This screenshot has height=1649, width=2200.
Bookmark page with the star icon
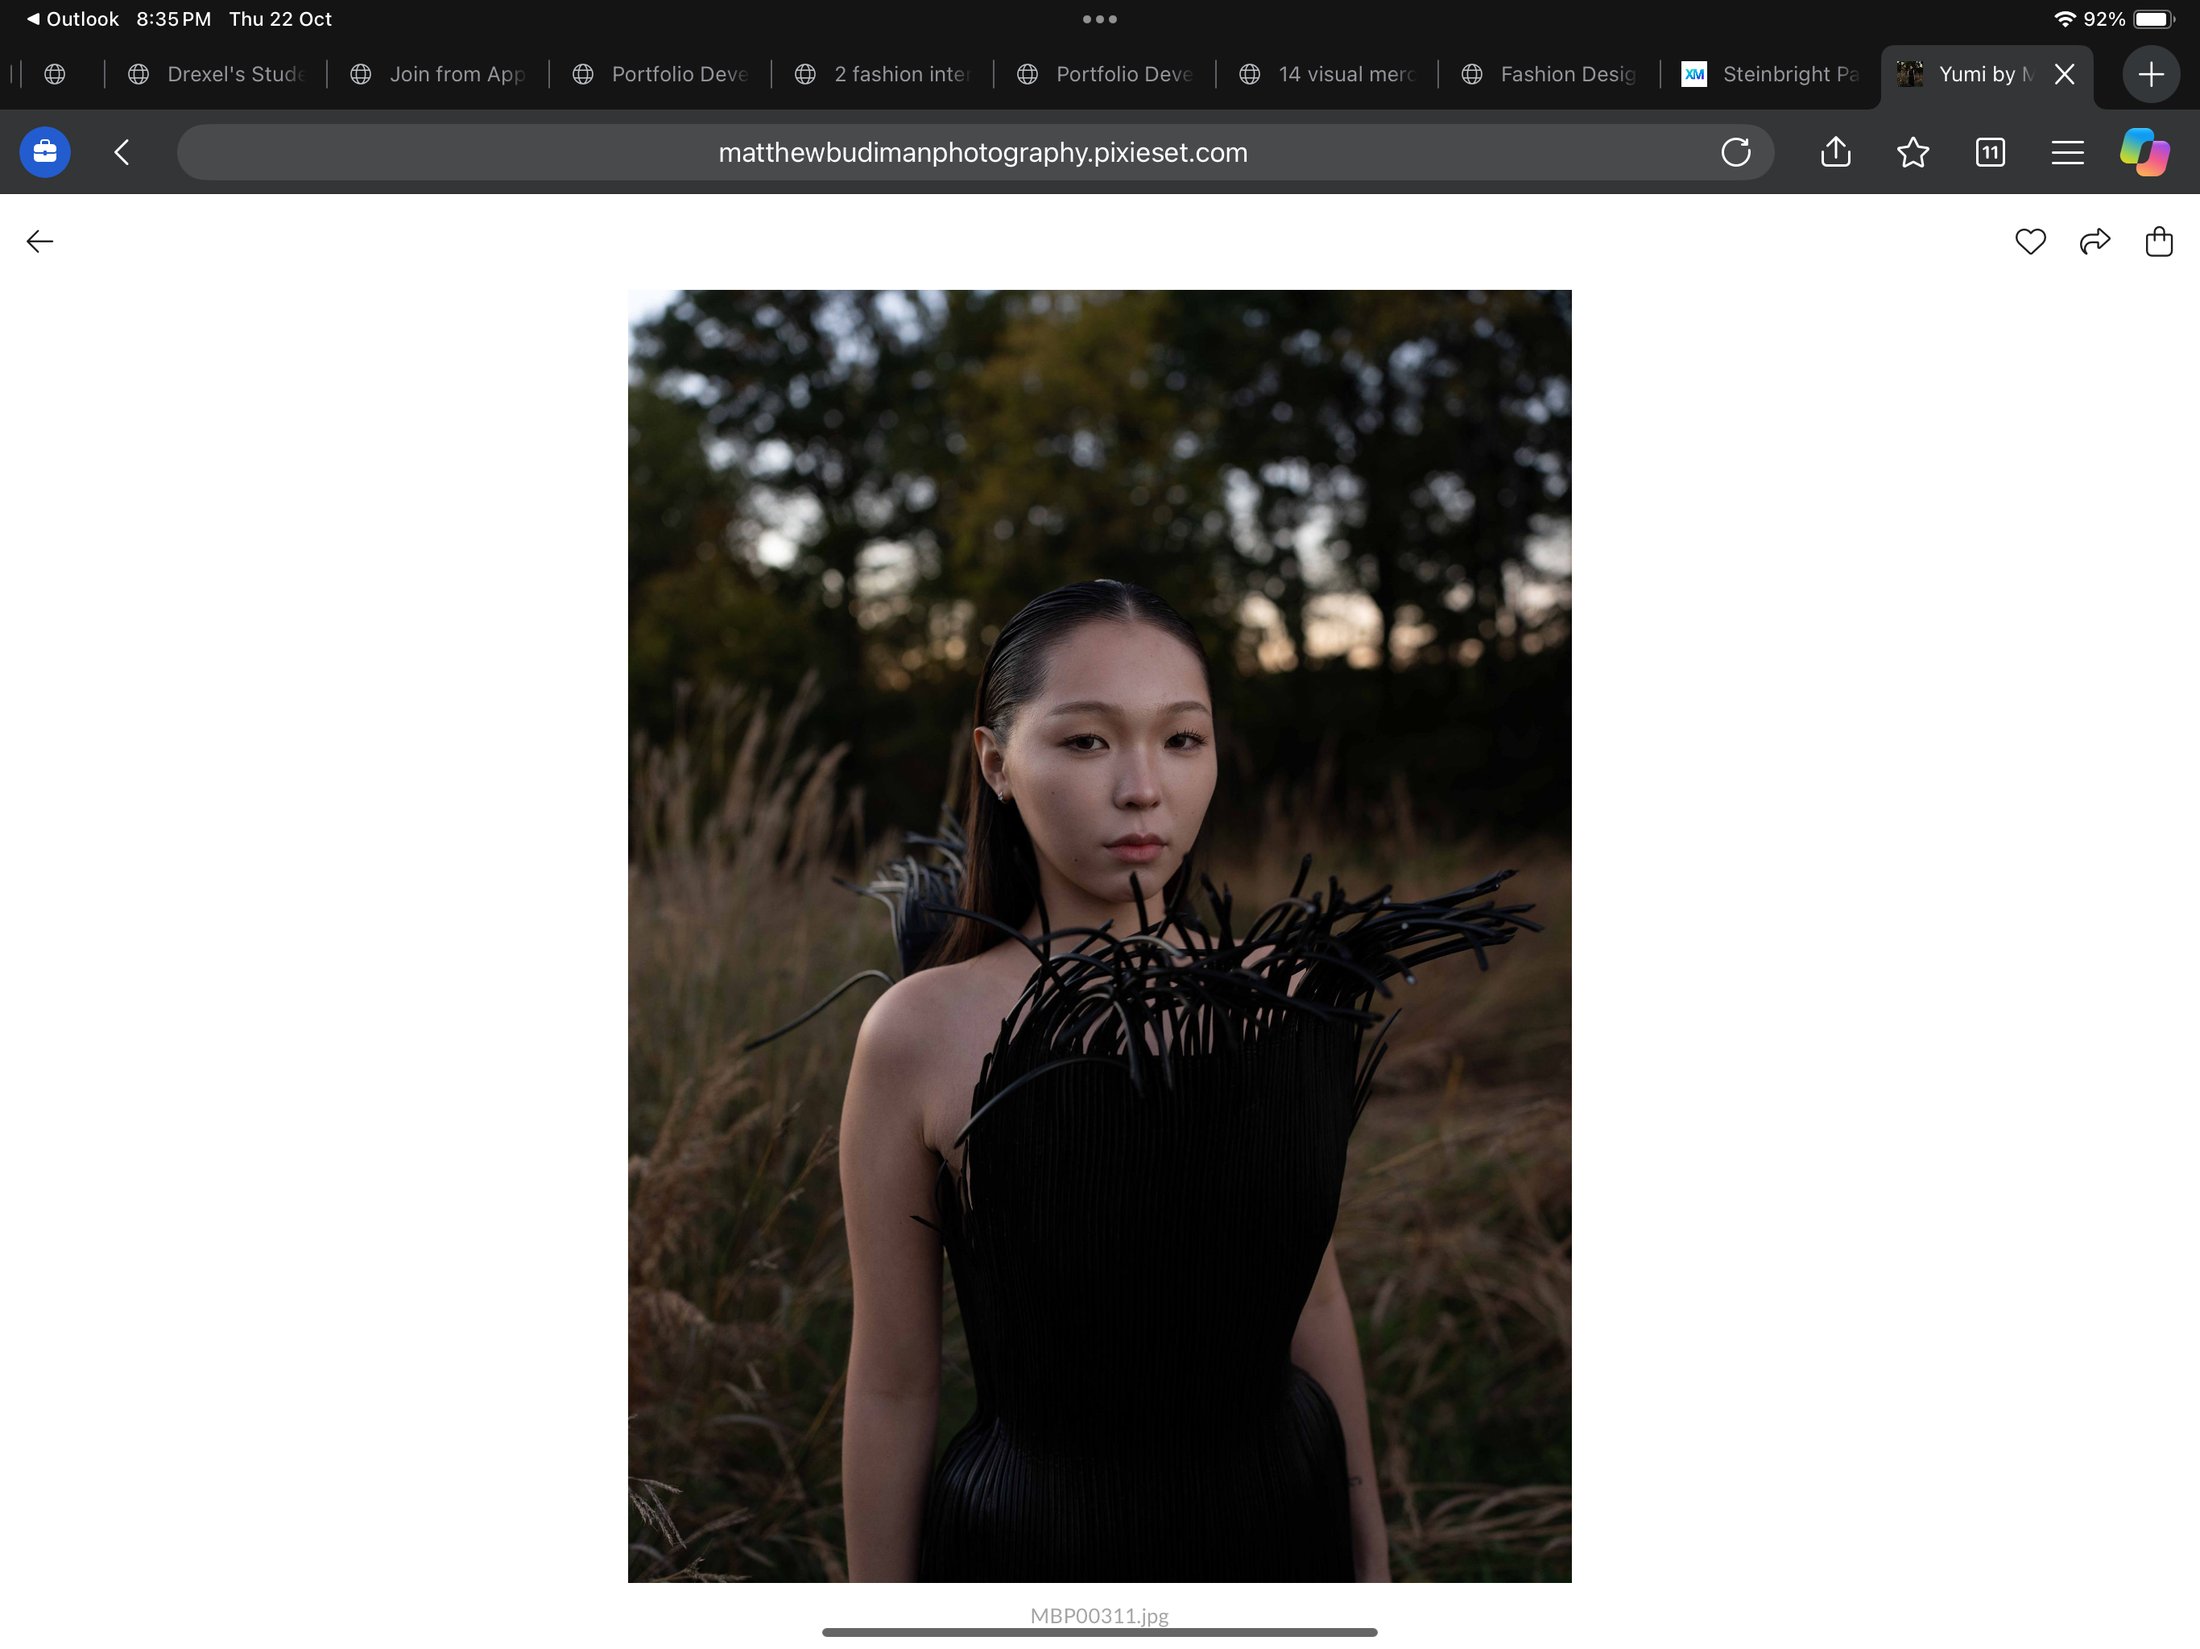(x=1912, y=152)
